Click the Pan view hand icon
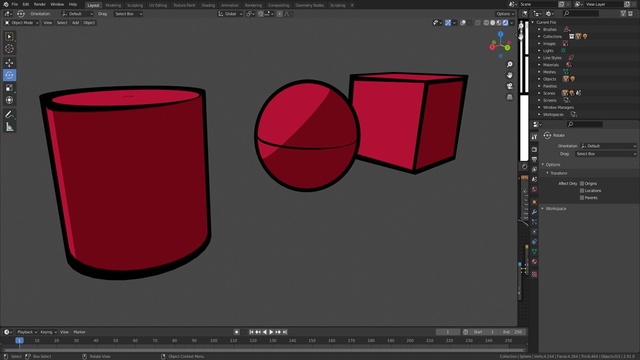This screenshot has width=640, height=360. pos(509,75)
